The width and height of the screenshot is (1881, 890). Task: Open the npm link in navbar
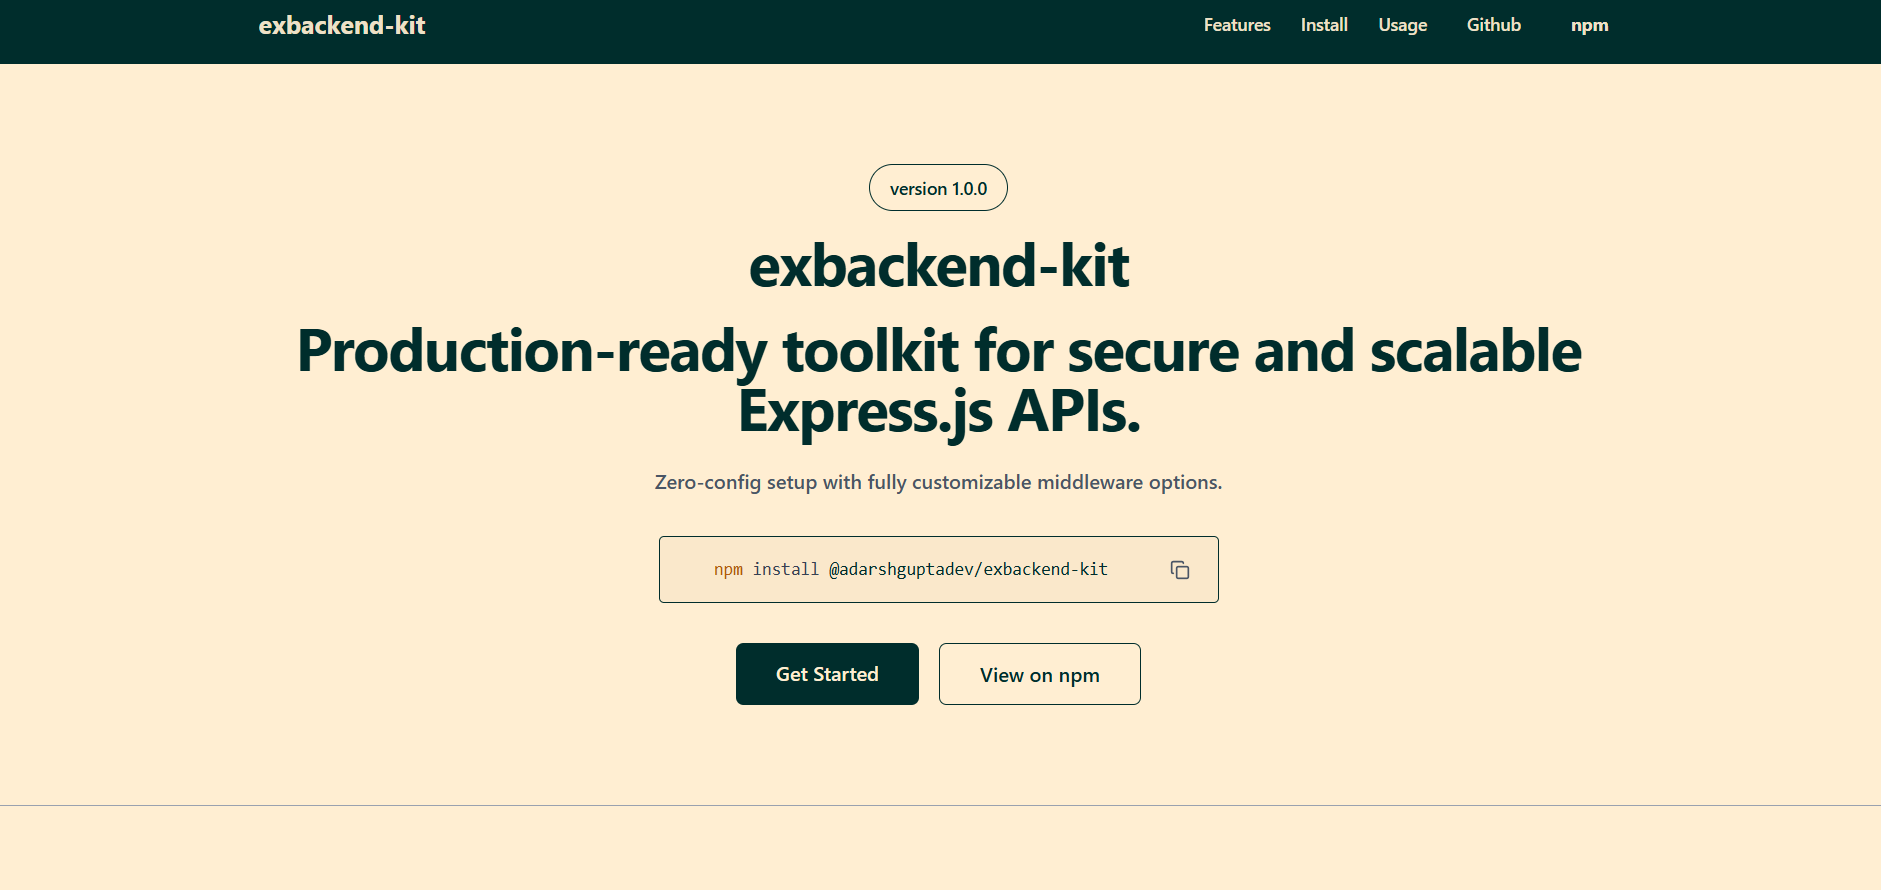(x=1589, y=25)
